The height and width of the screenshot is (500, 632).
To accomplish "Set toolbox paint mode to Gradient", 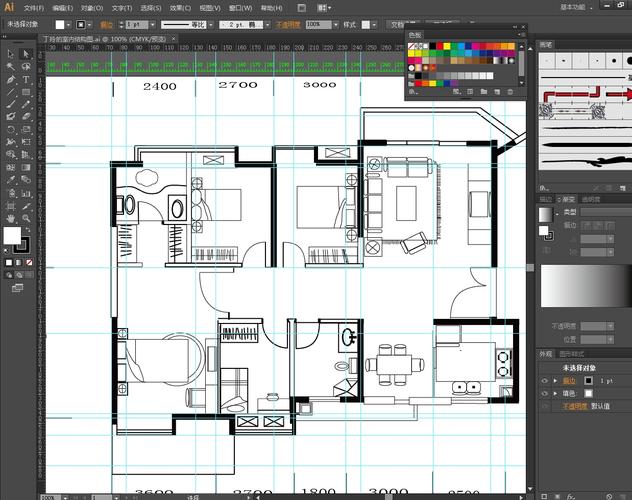I will [19, 263].
